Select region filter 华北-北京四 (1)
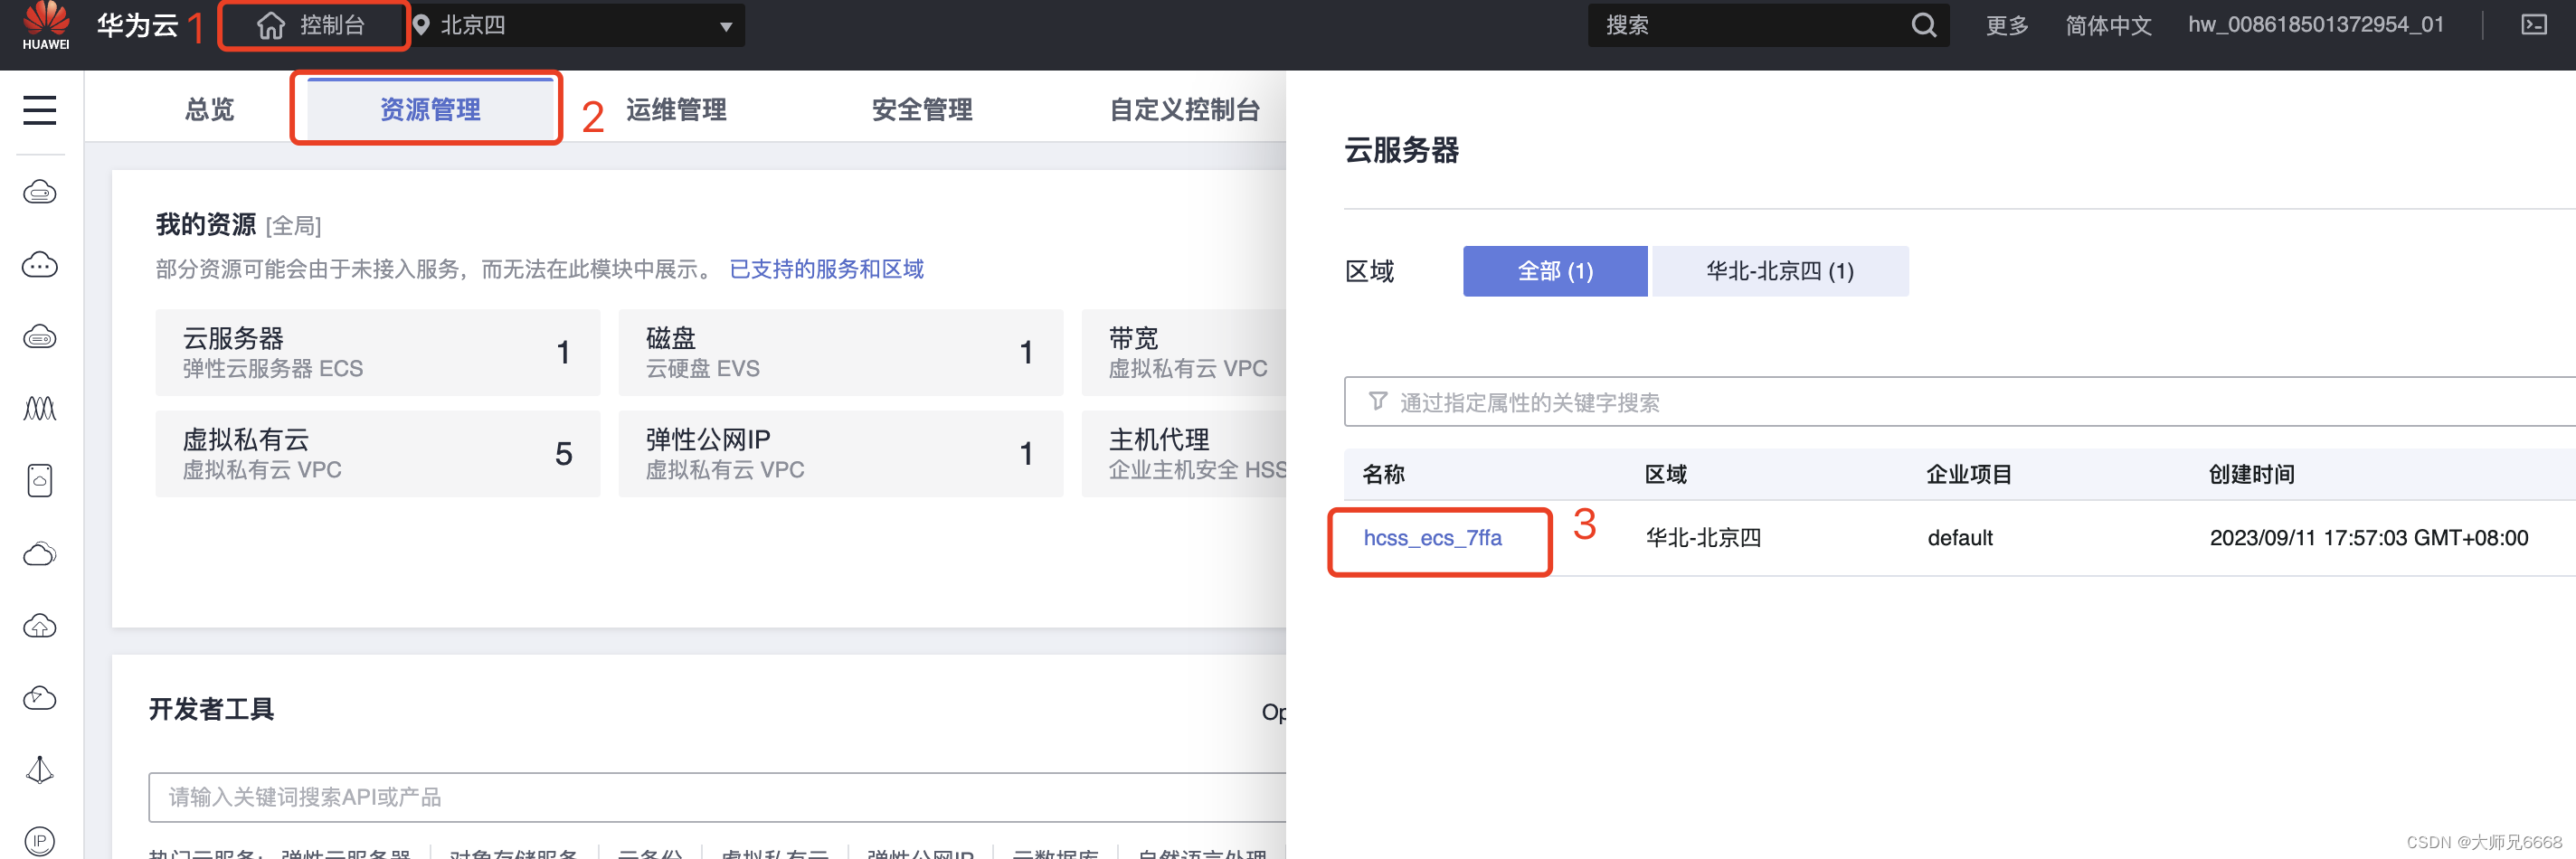Screen dimensions: 2576x859 point(1779,271)
